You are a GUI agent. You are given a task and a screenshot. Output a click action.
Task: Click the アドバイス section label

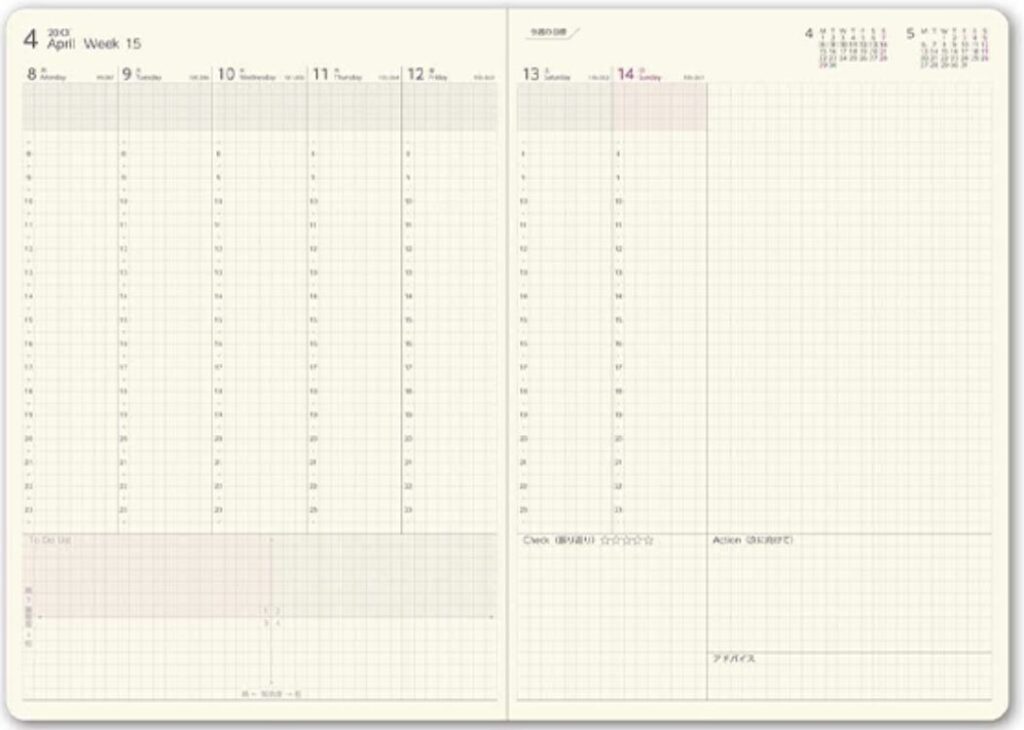pos(733,658)
